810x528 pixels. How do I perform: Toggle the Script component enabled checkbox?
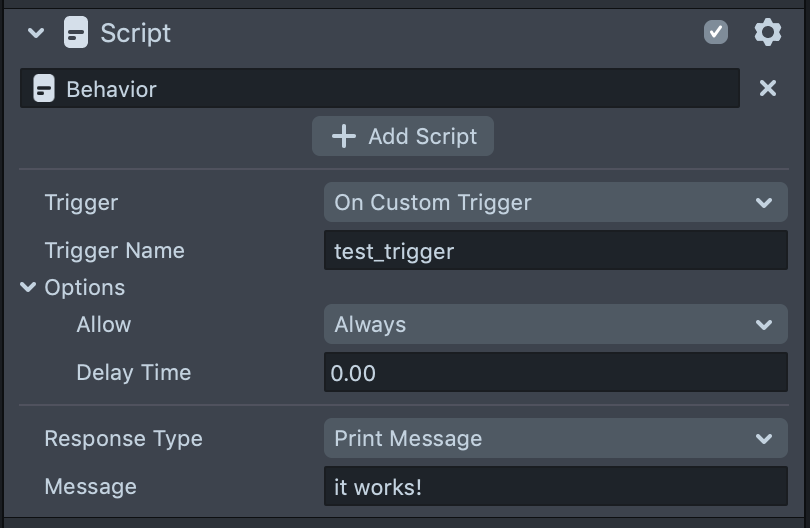point(716,33)
